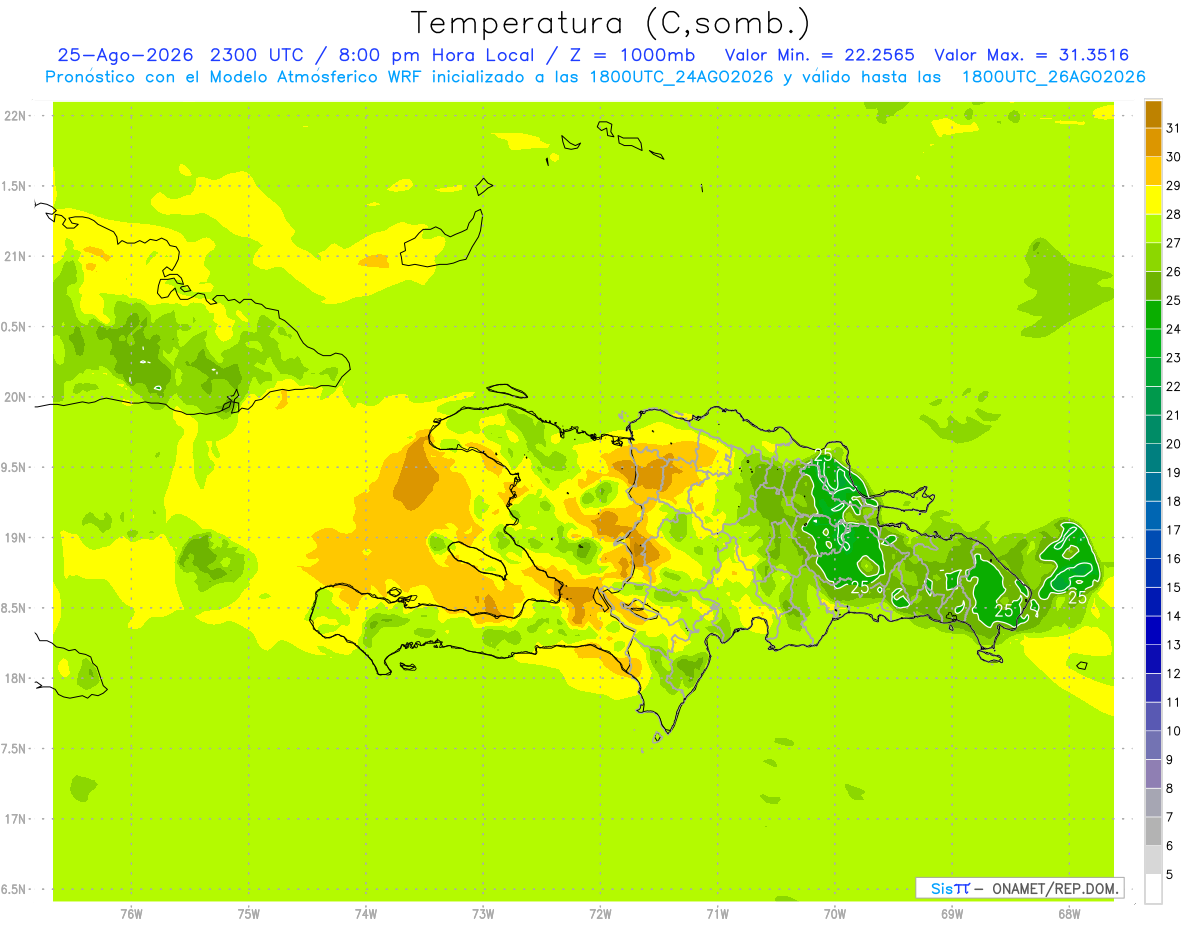Pick the teal colorbar segment between 19 and 20
The width and height of the screenshot is (1200, 927).
(x=1153, y=458)
